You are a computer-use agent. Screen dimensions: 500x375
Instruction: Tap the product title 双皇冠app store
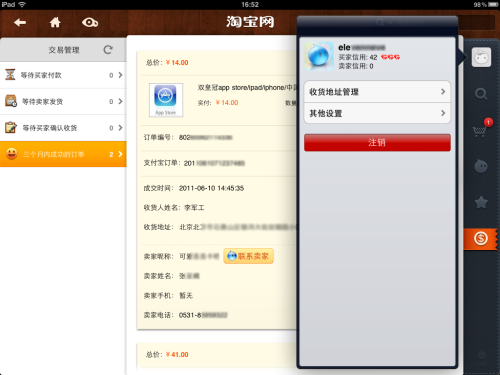247,87
